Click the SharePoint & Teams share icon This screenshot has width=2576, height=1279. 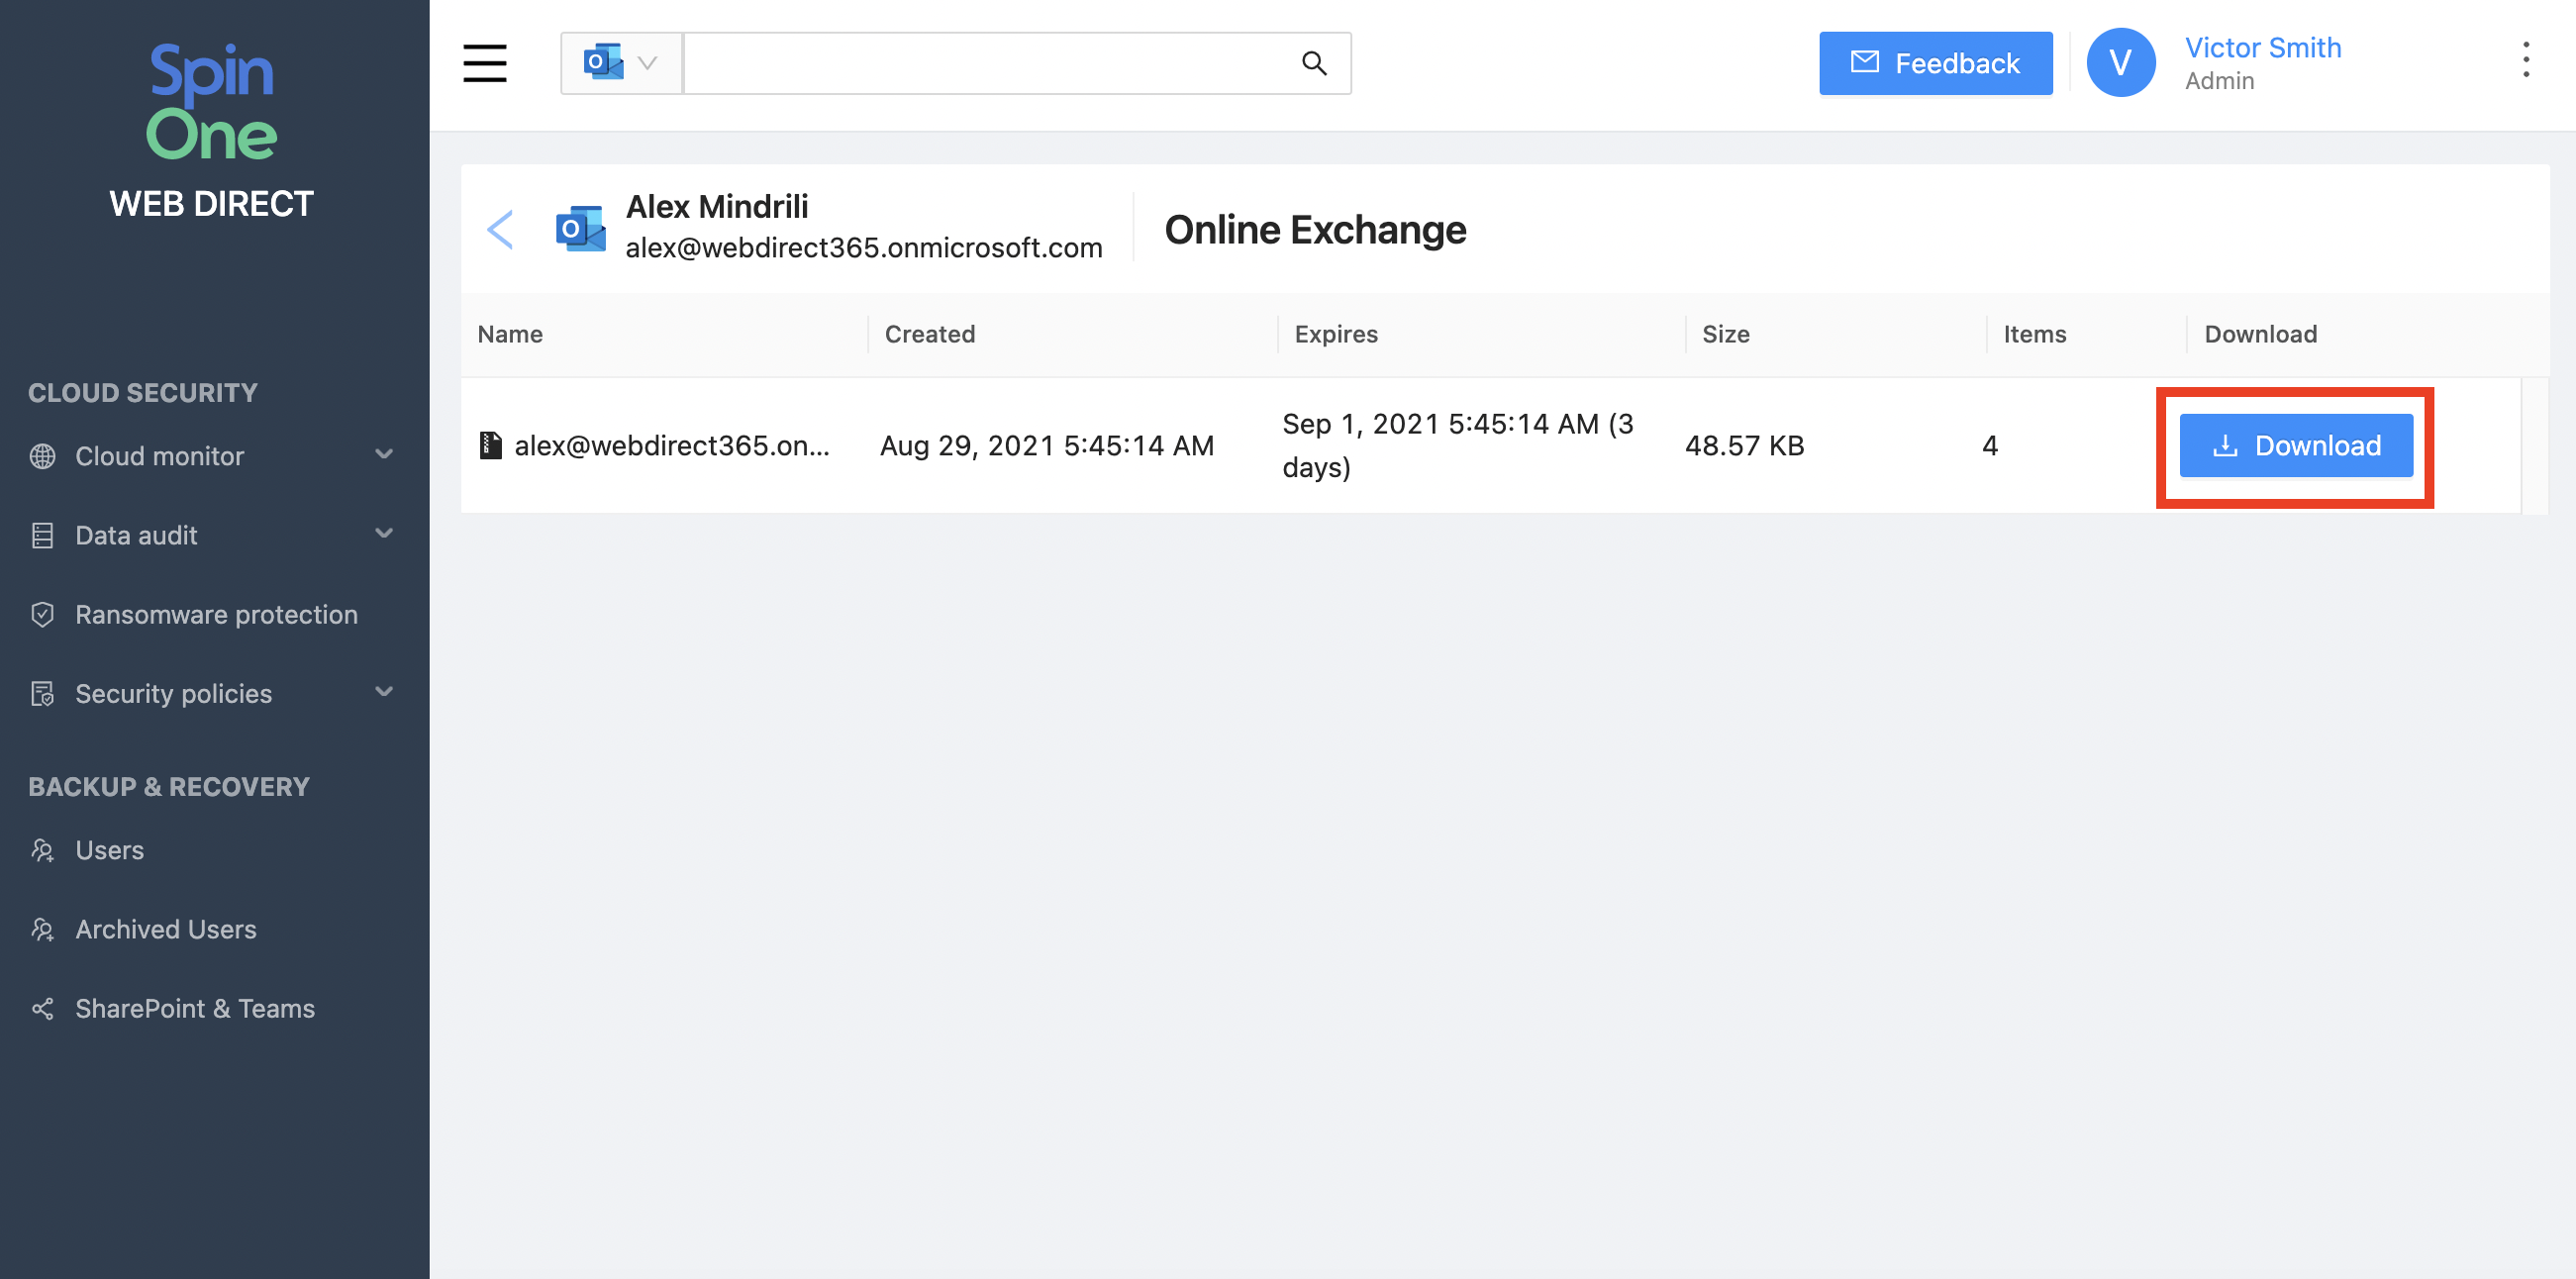click(x=42, y=1008)
